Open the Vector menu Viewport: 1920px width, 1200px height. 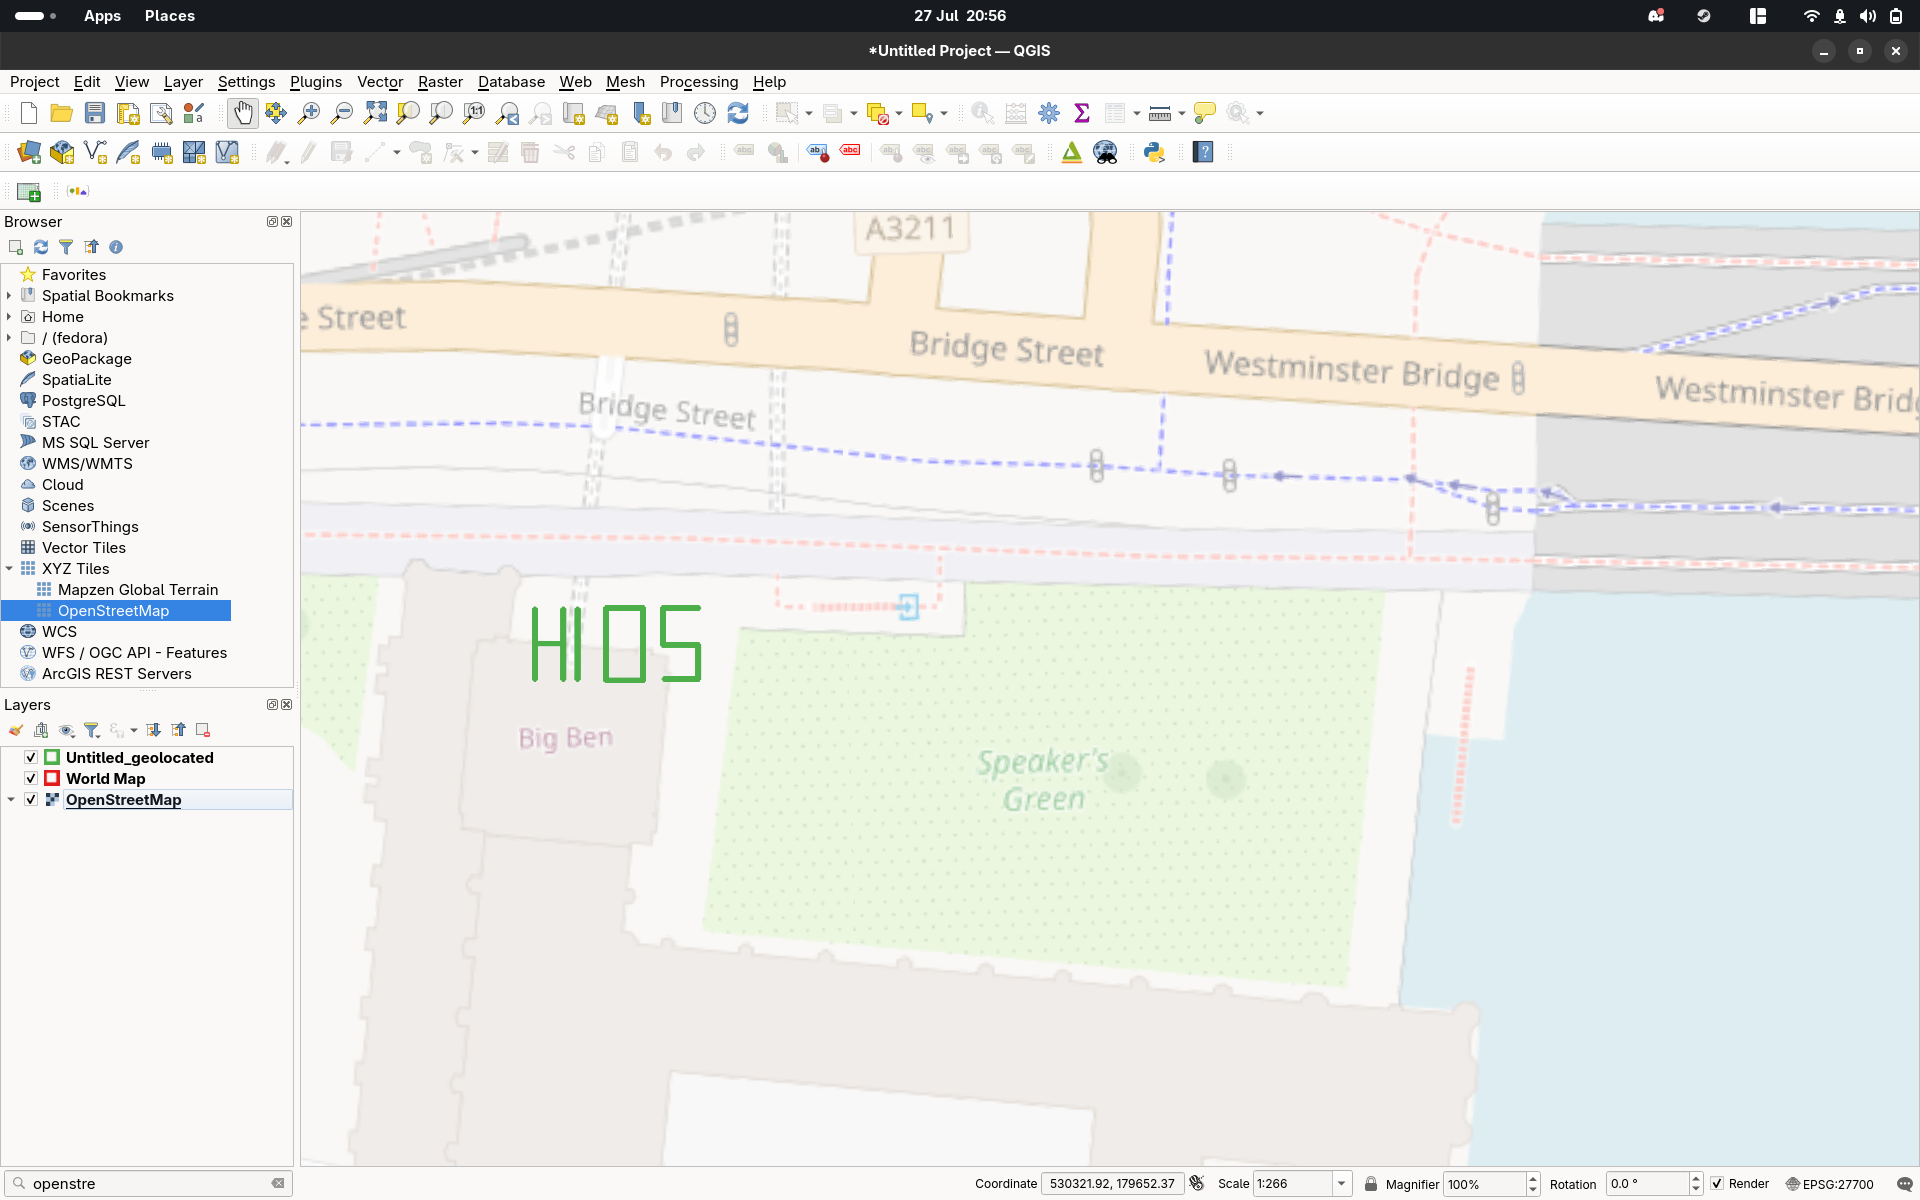380,82
